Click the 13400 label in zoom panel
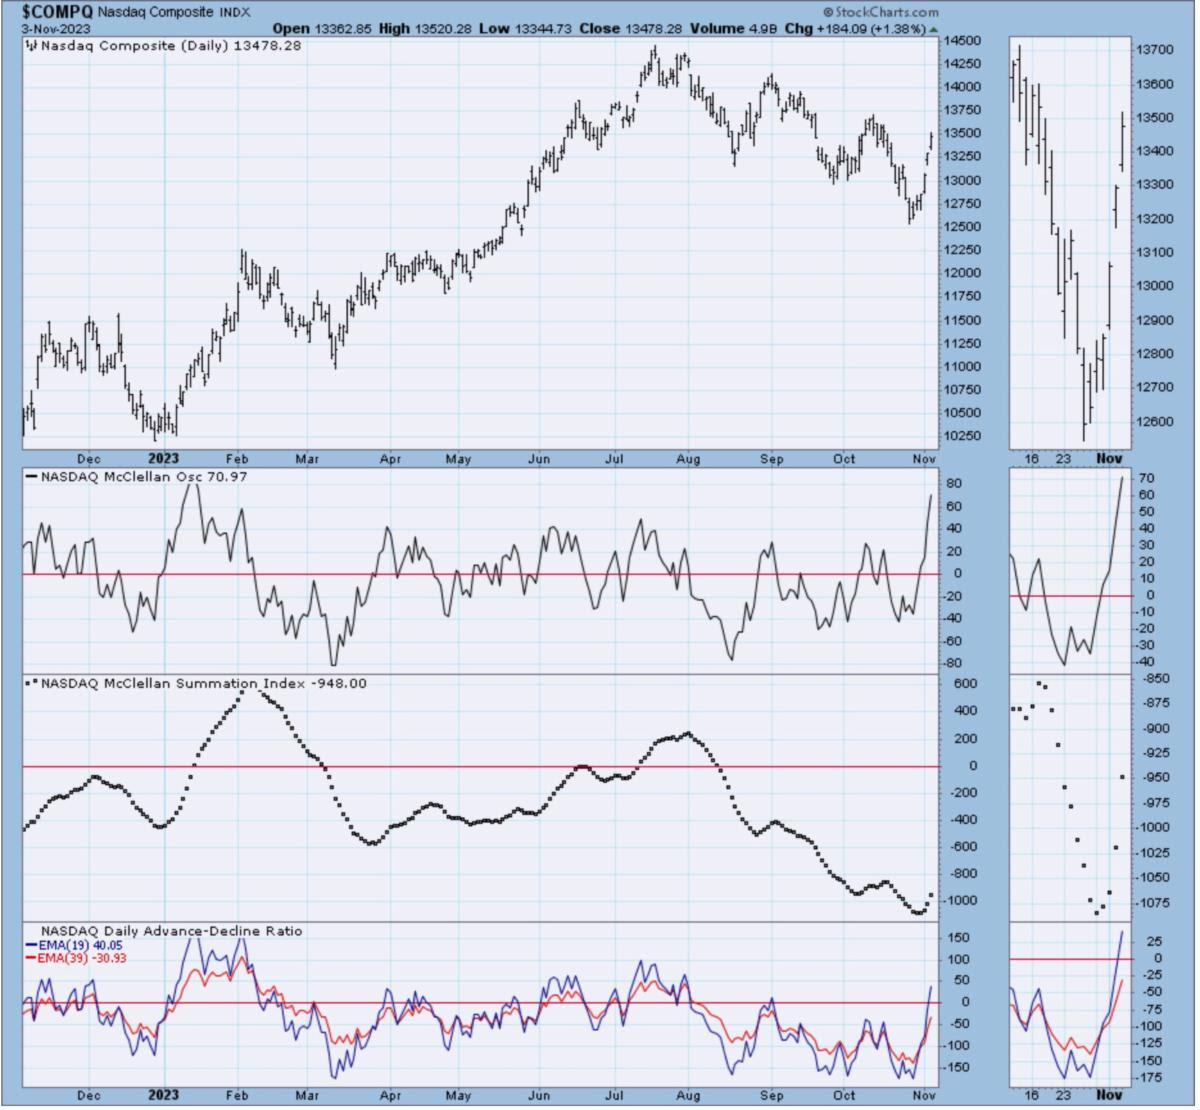Image resolution: width=1200 pixels, height=1110 pixels. 1154,151
